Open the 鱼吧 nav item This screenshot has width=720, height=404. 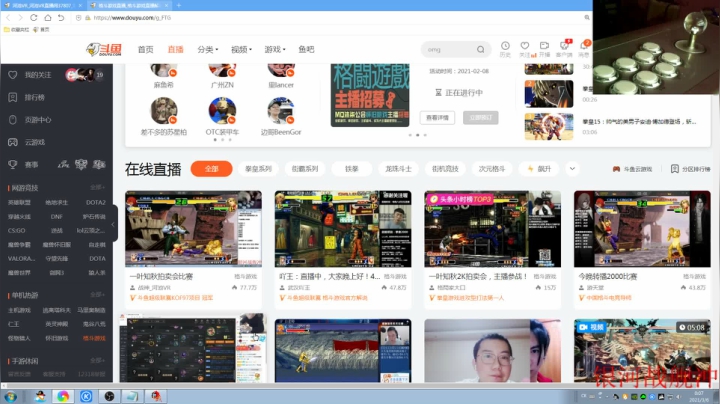306,49
